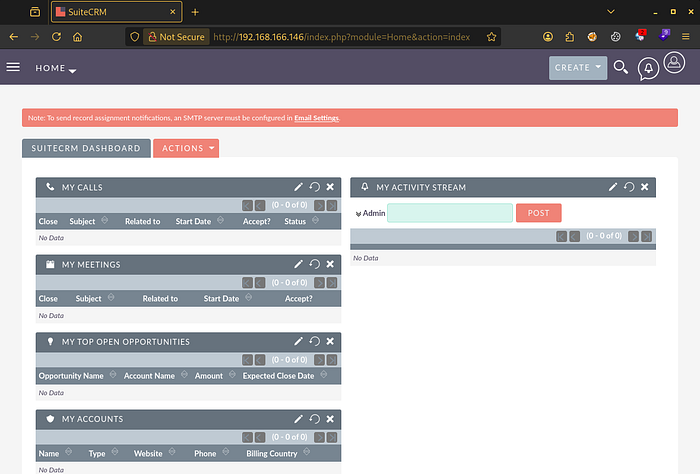Open the ACTIONS dropdown
This screenshot has height=474, width=700.
click(186, 148)
